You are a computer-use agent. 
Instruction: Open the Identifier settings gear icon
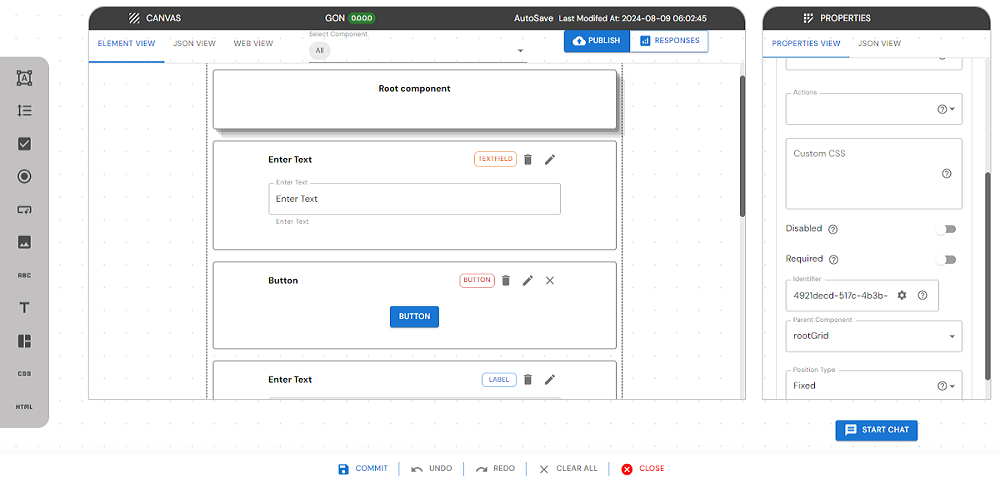click(x=902, y=295)
